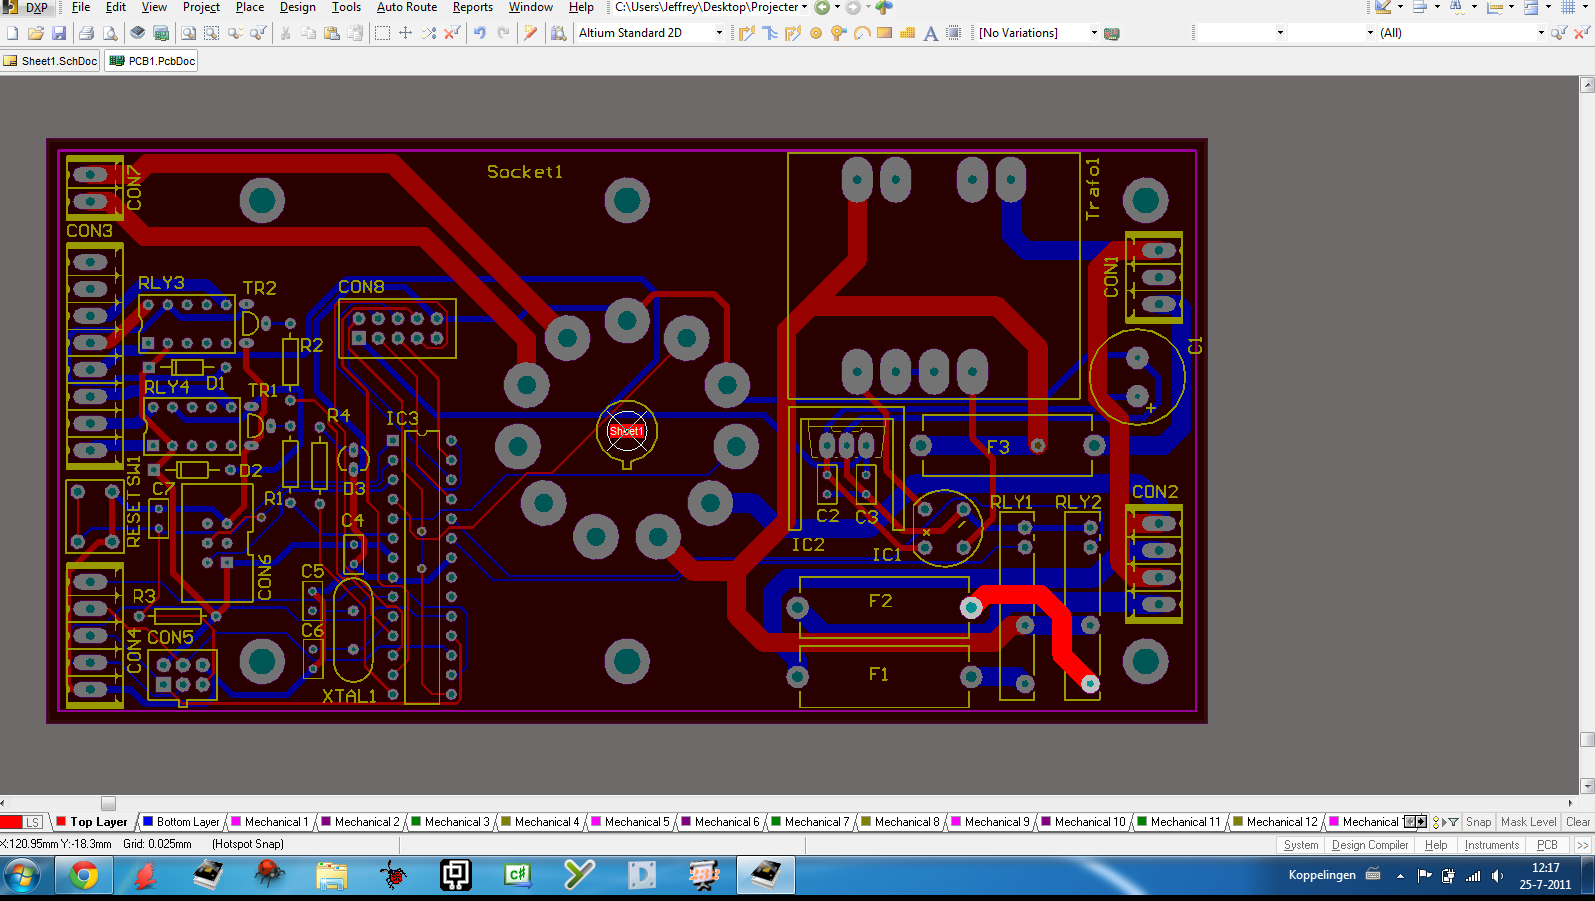Open the (All) filter dropdown

tap(1540, 33)
